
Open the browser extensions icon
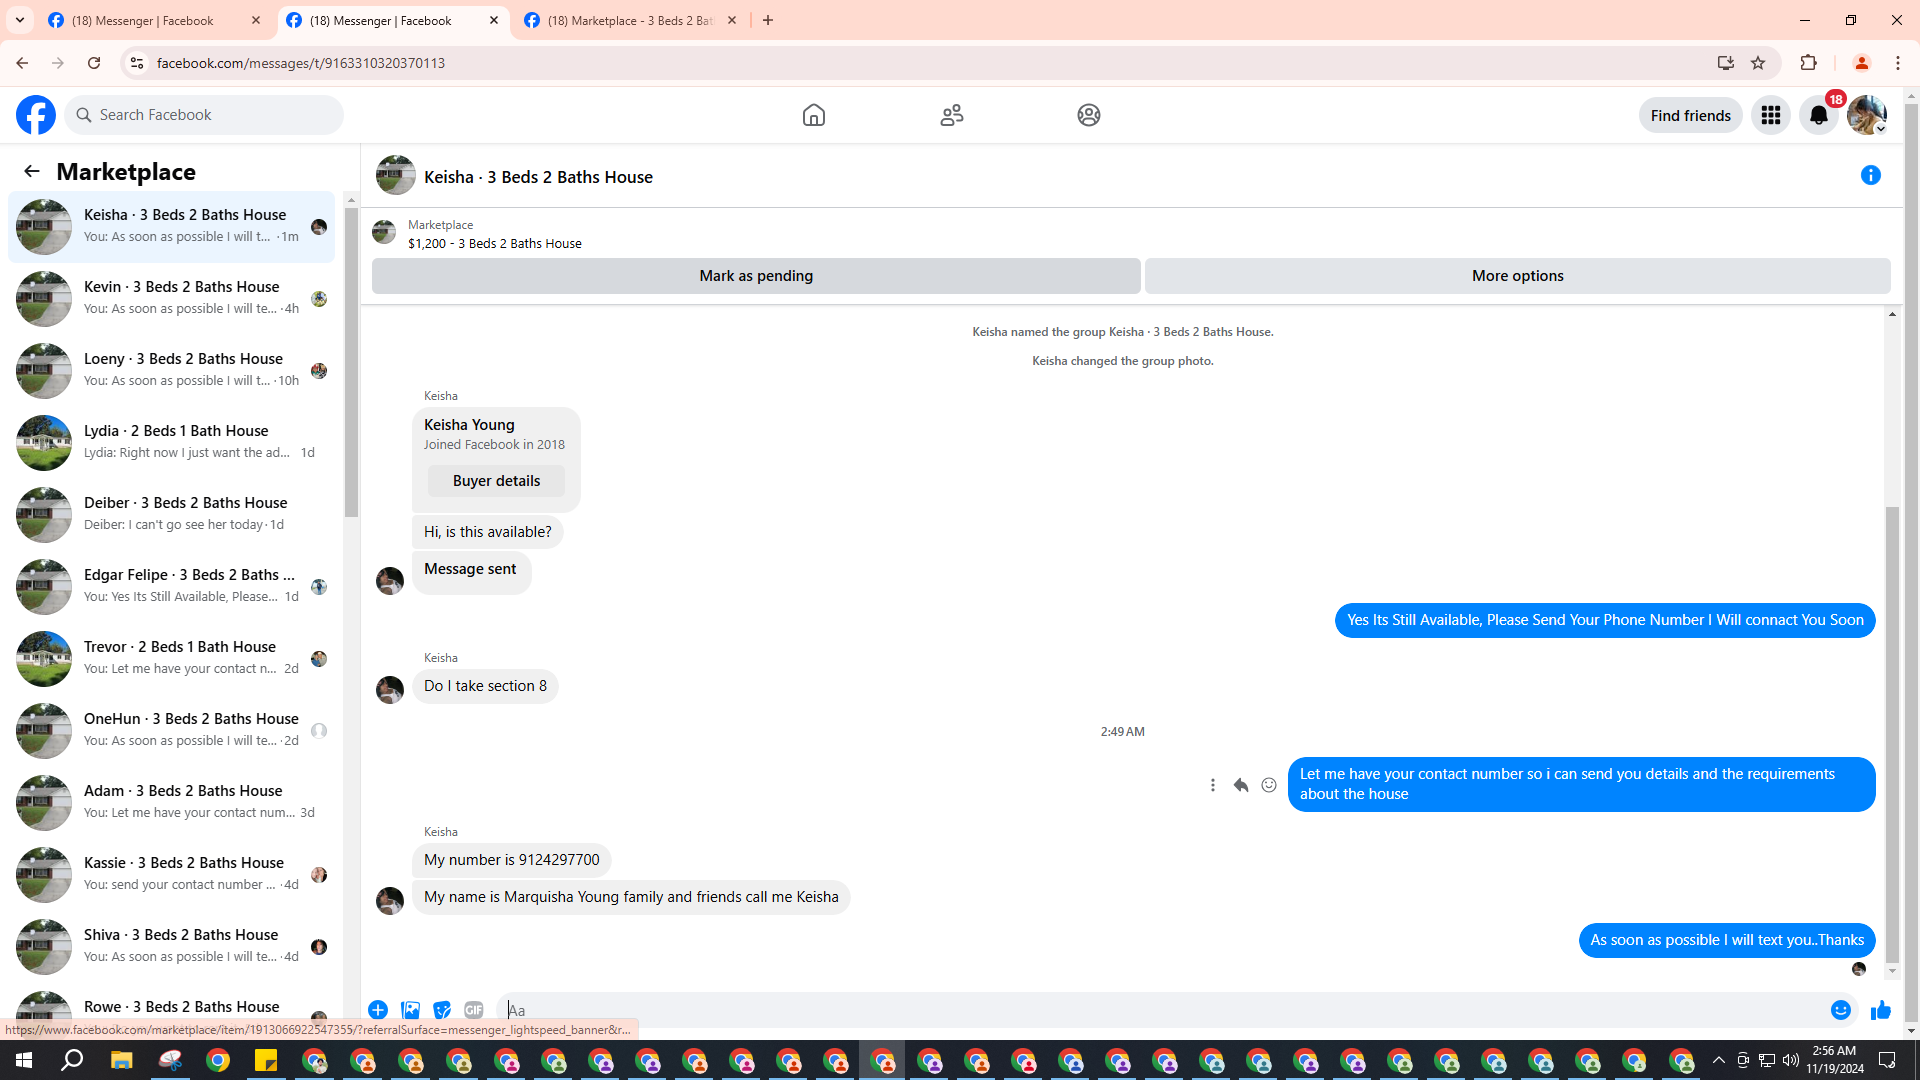(1808, 63)
